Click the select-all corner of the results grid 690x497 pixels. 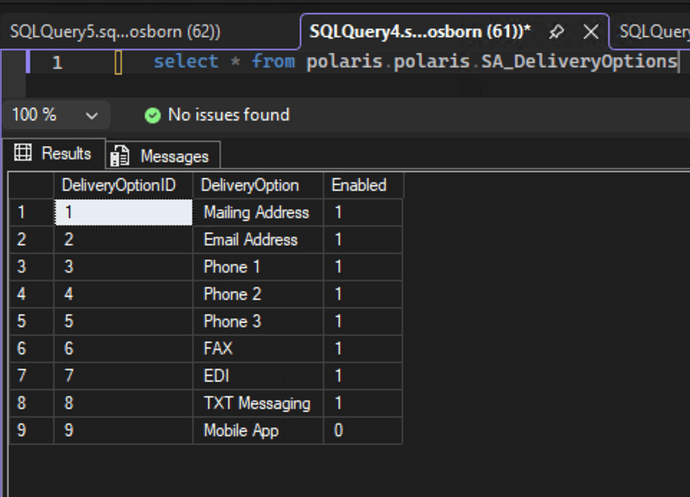pyautogui.click(x=31, y=185)
